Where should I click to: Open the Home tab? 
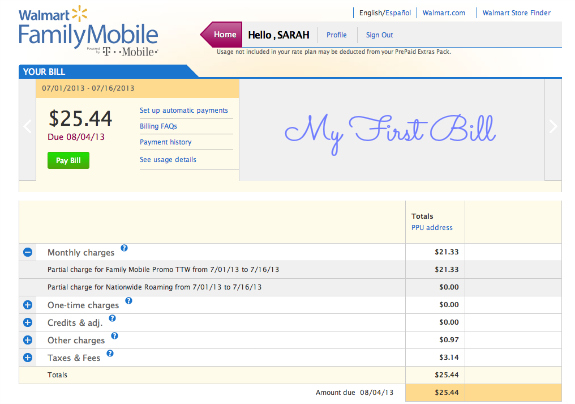coord(221,34)
